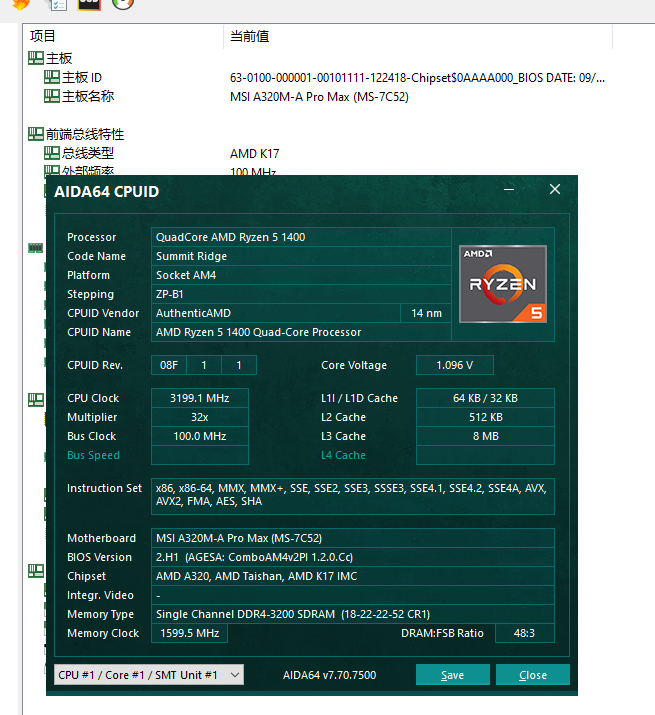
Task: Close the CPUID window with the X
Action: pyautogui.click(x=555, y=189)
